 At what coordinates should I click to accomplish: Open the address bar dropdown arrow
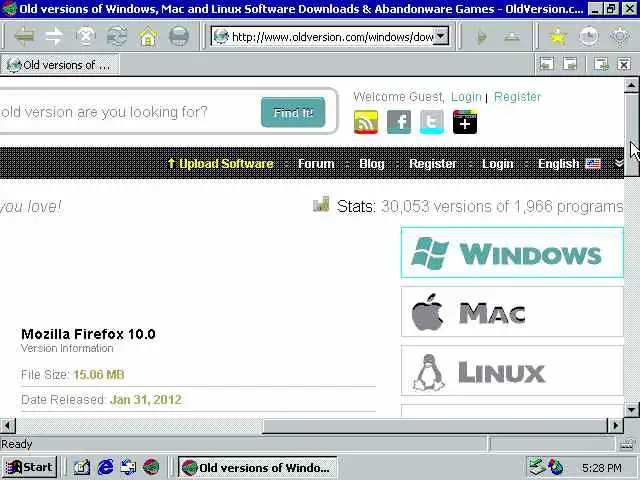(x=441, y=36)
